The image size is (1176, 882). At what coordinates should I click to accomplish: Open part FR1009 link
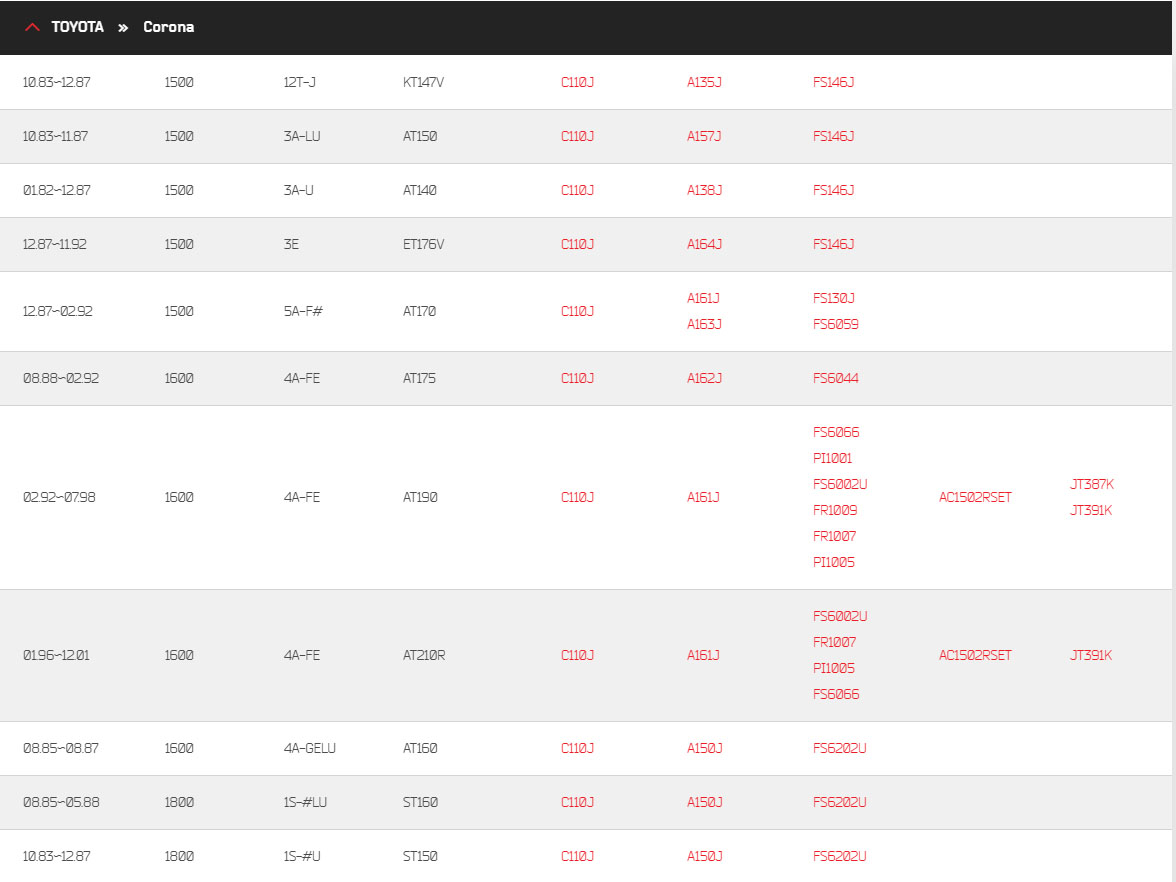[x=835, y=511]
